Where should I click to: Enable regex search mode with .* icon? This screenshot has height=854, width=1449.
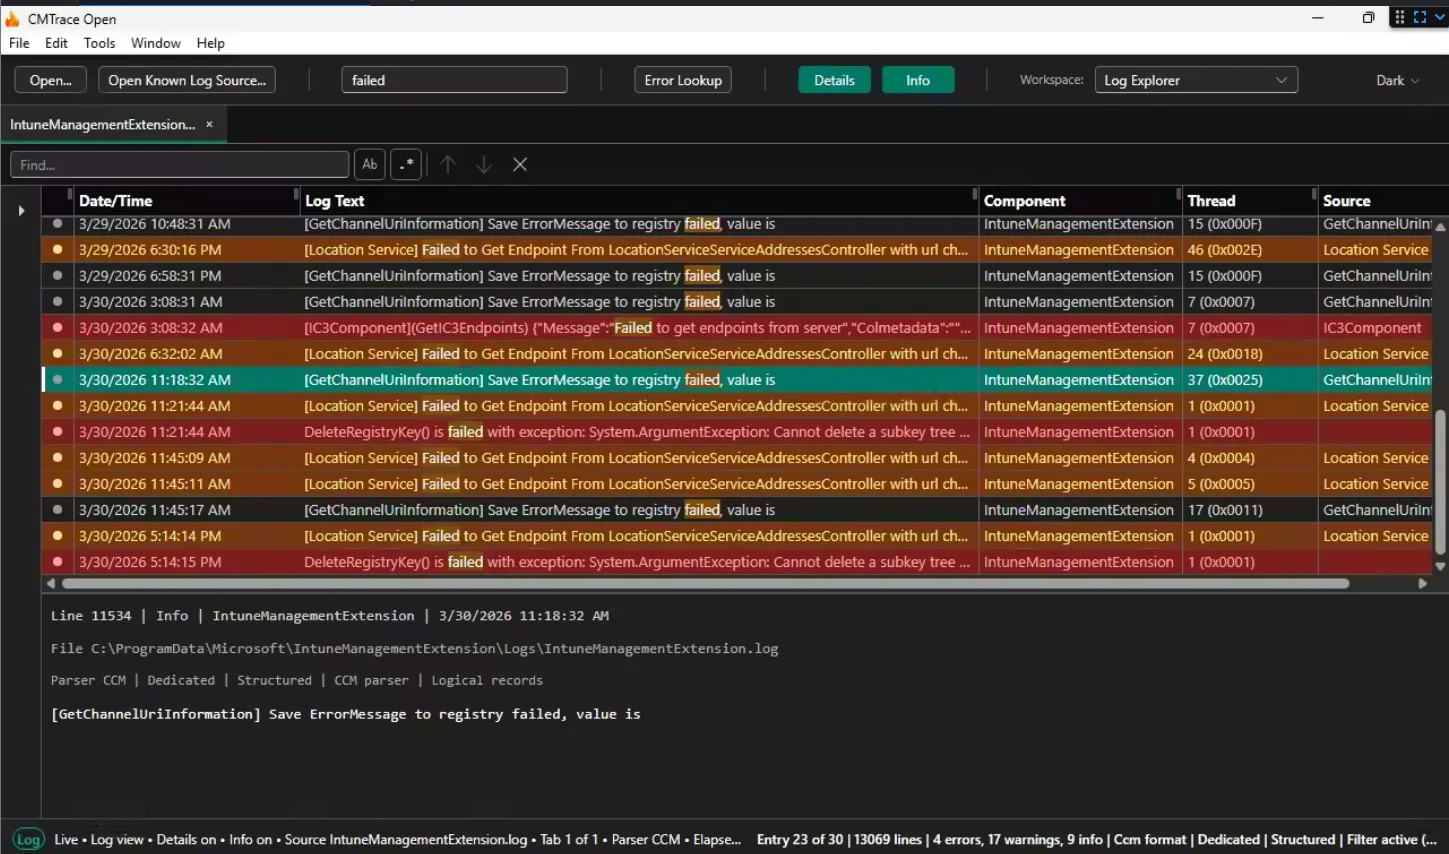[405, 164]
